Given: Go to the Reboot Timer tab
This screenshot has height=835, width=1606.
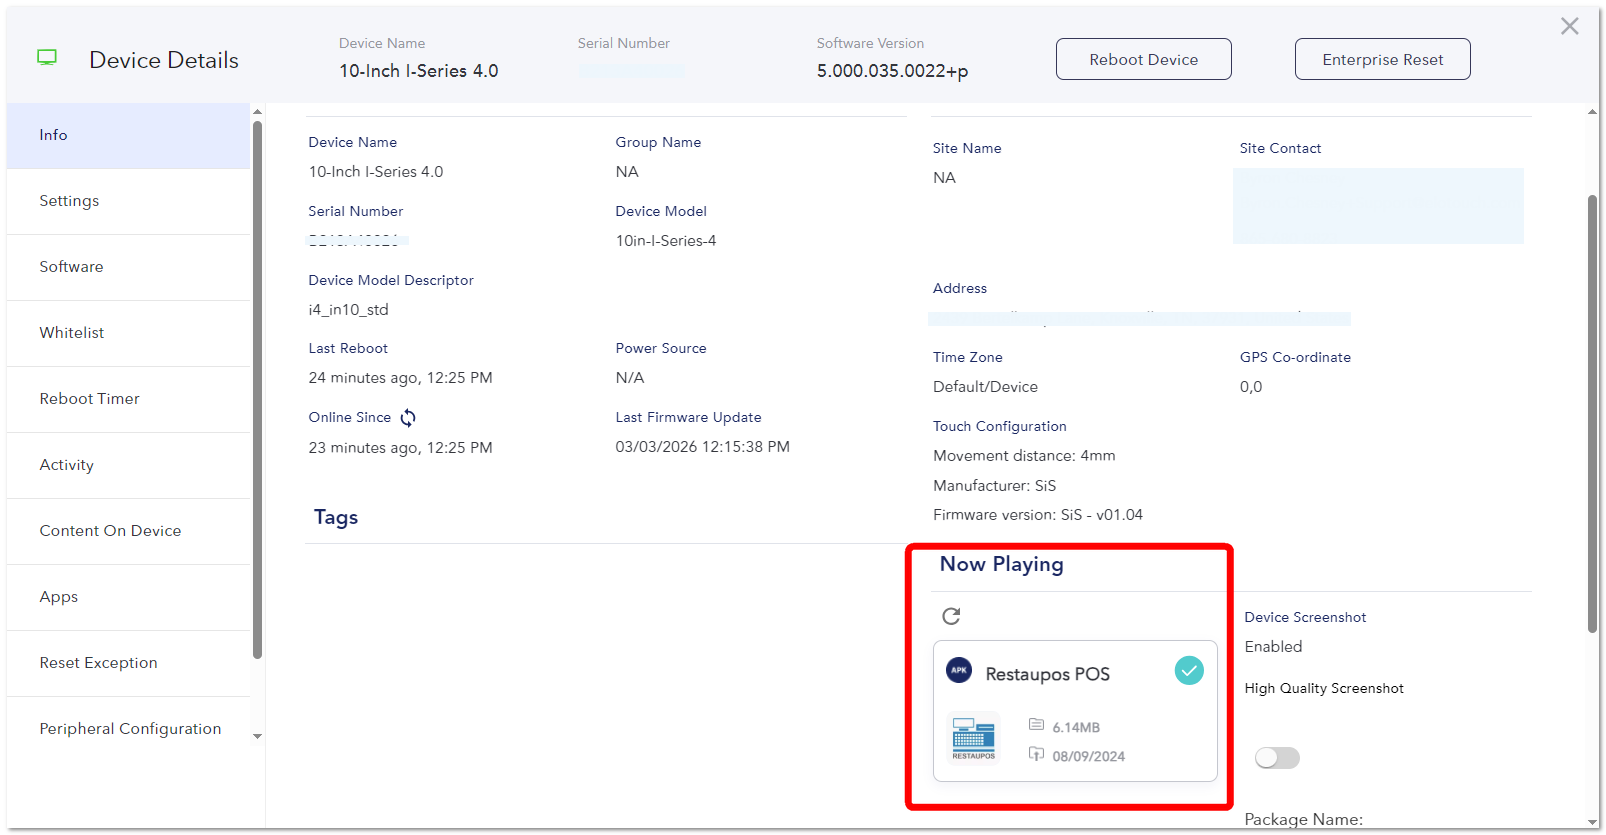Looking at the screenshot, I should pyautogui.click(x=128, y=399).
